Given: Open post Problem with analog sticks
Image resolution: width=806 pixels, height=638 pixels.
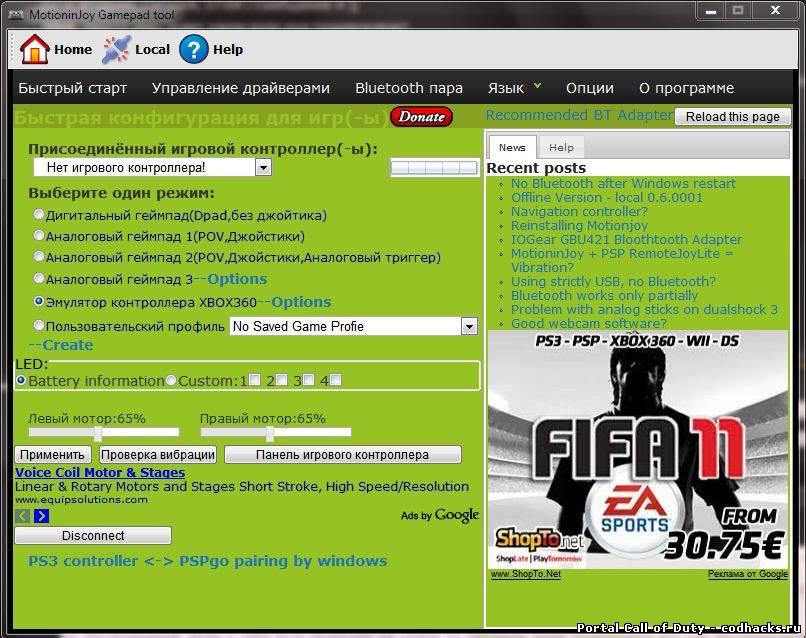Looking at the screenshot, I should (644, 309).
